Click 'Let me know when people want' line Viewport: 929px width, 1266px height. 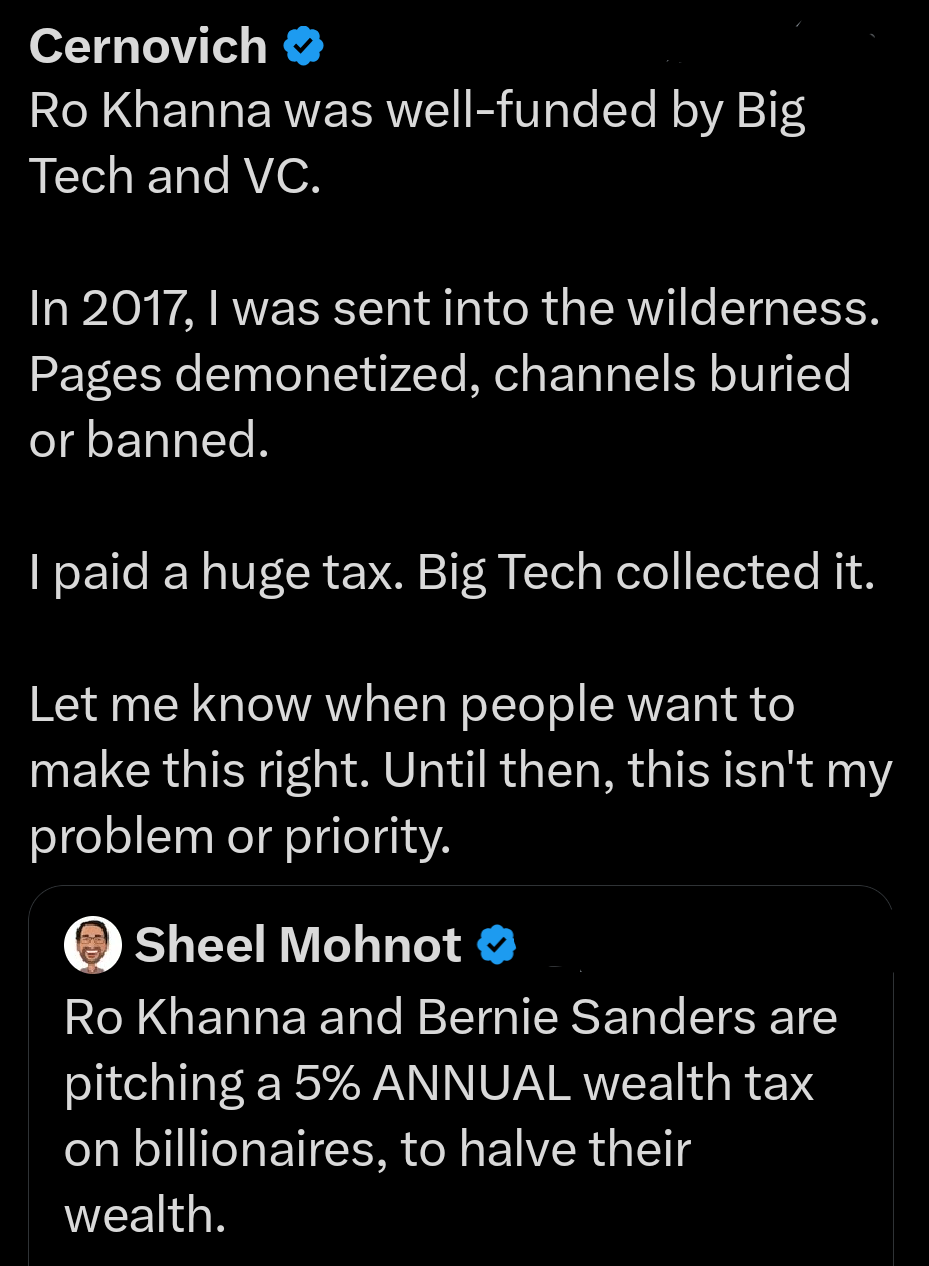[412, 703]
